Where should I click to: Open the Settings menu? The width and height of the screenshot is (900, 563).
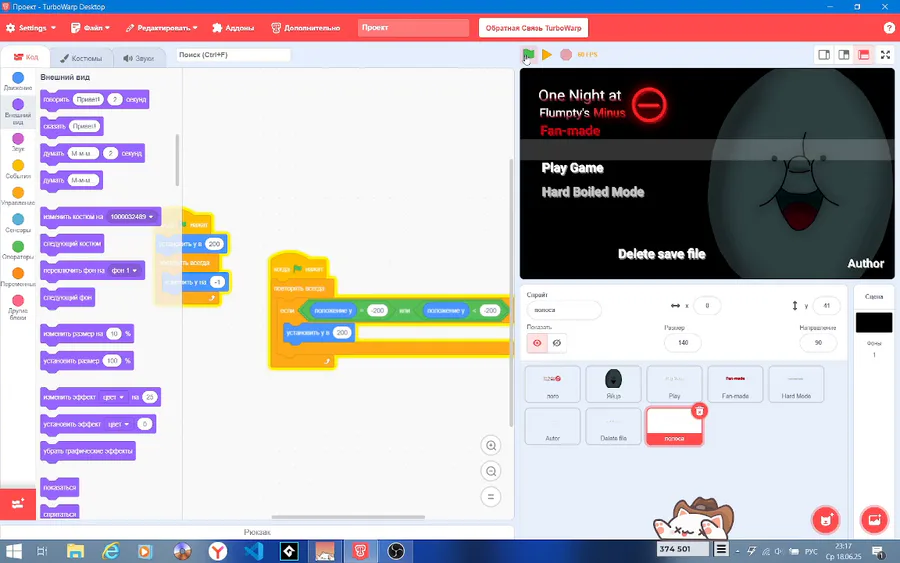click(31, 28)
